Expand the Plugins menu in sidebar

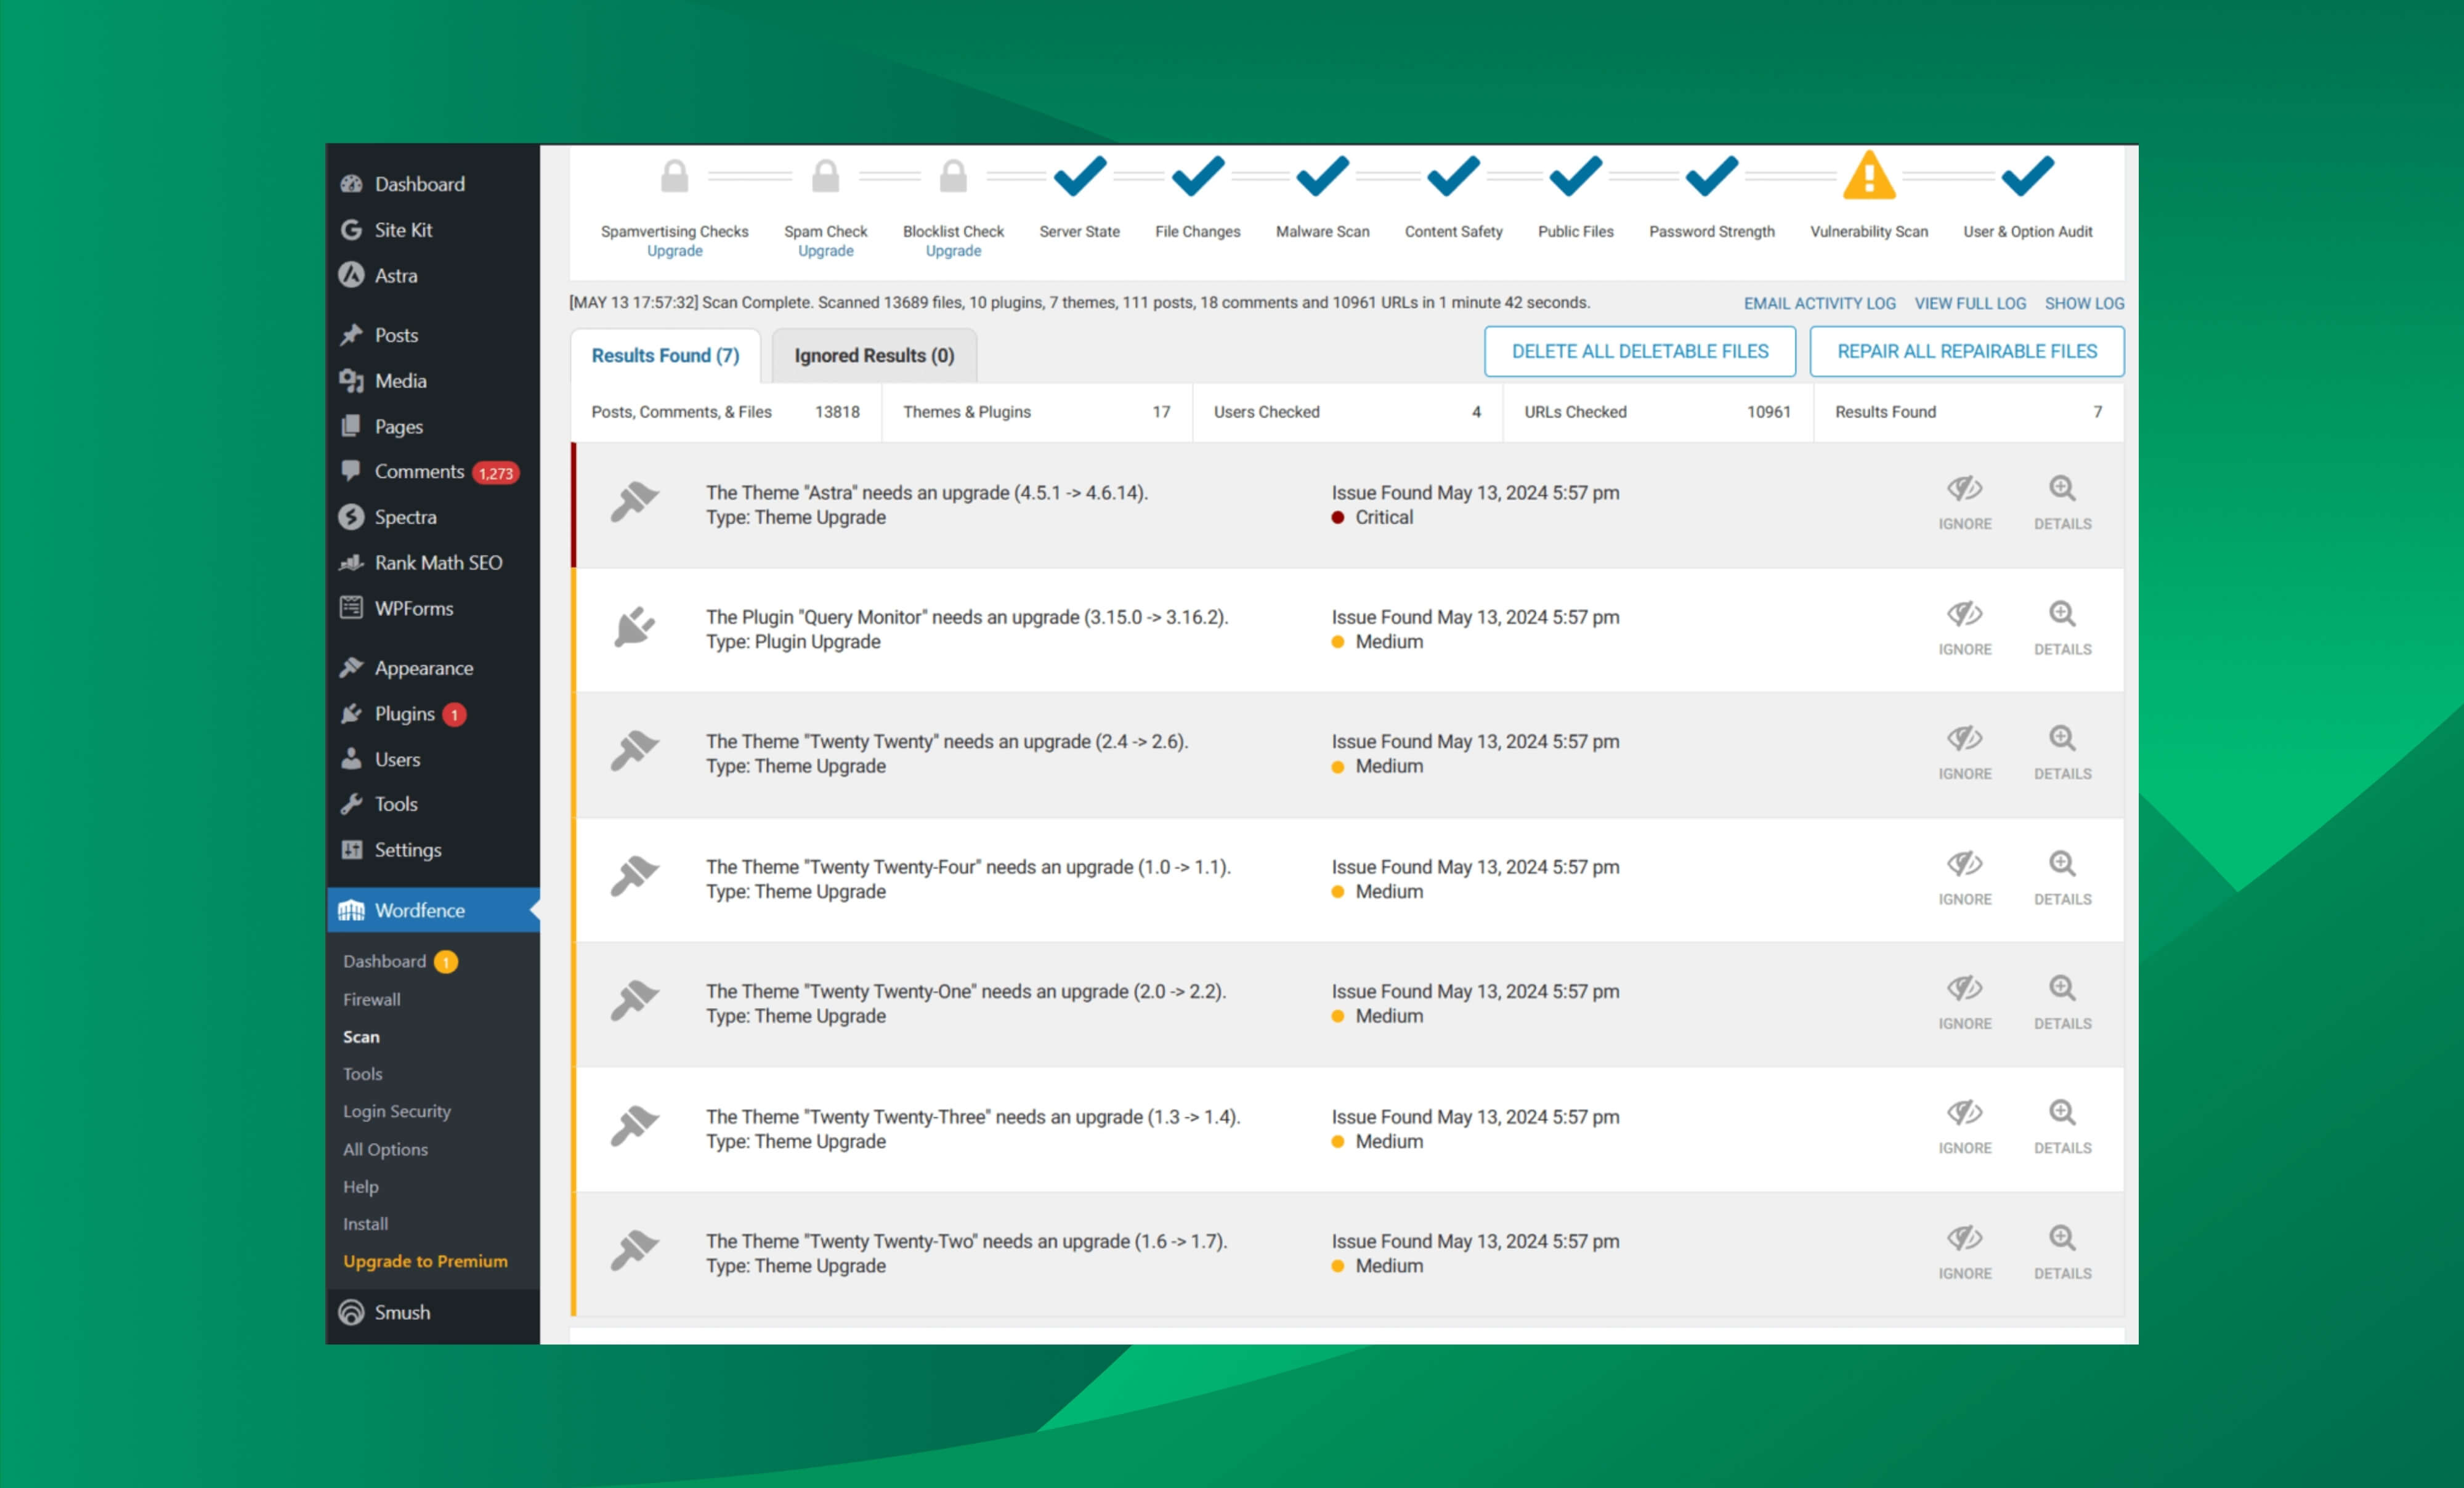point(404,714)
